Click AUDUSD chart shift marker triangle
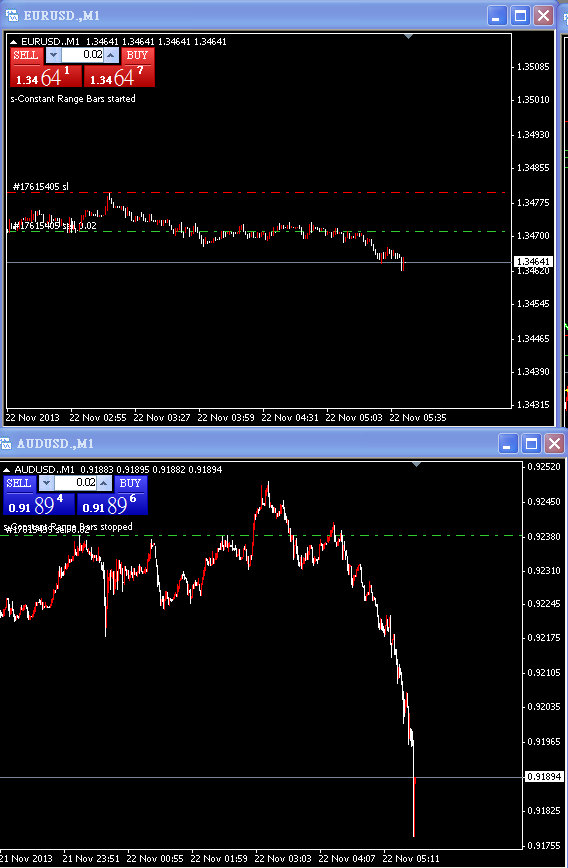This screenshot has height=868, width=568. coord(417,464)
